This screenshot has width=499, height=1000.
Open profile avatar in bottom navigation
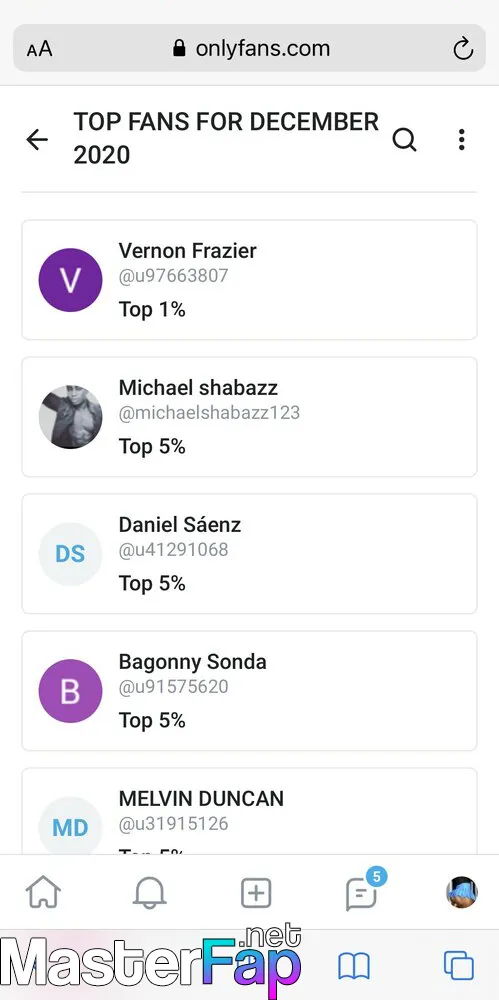click(x=461, y=892)
